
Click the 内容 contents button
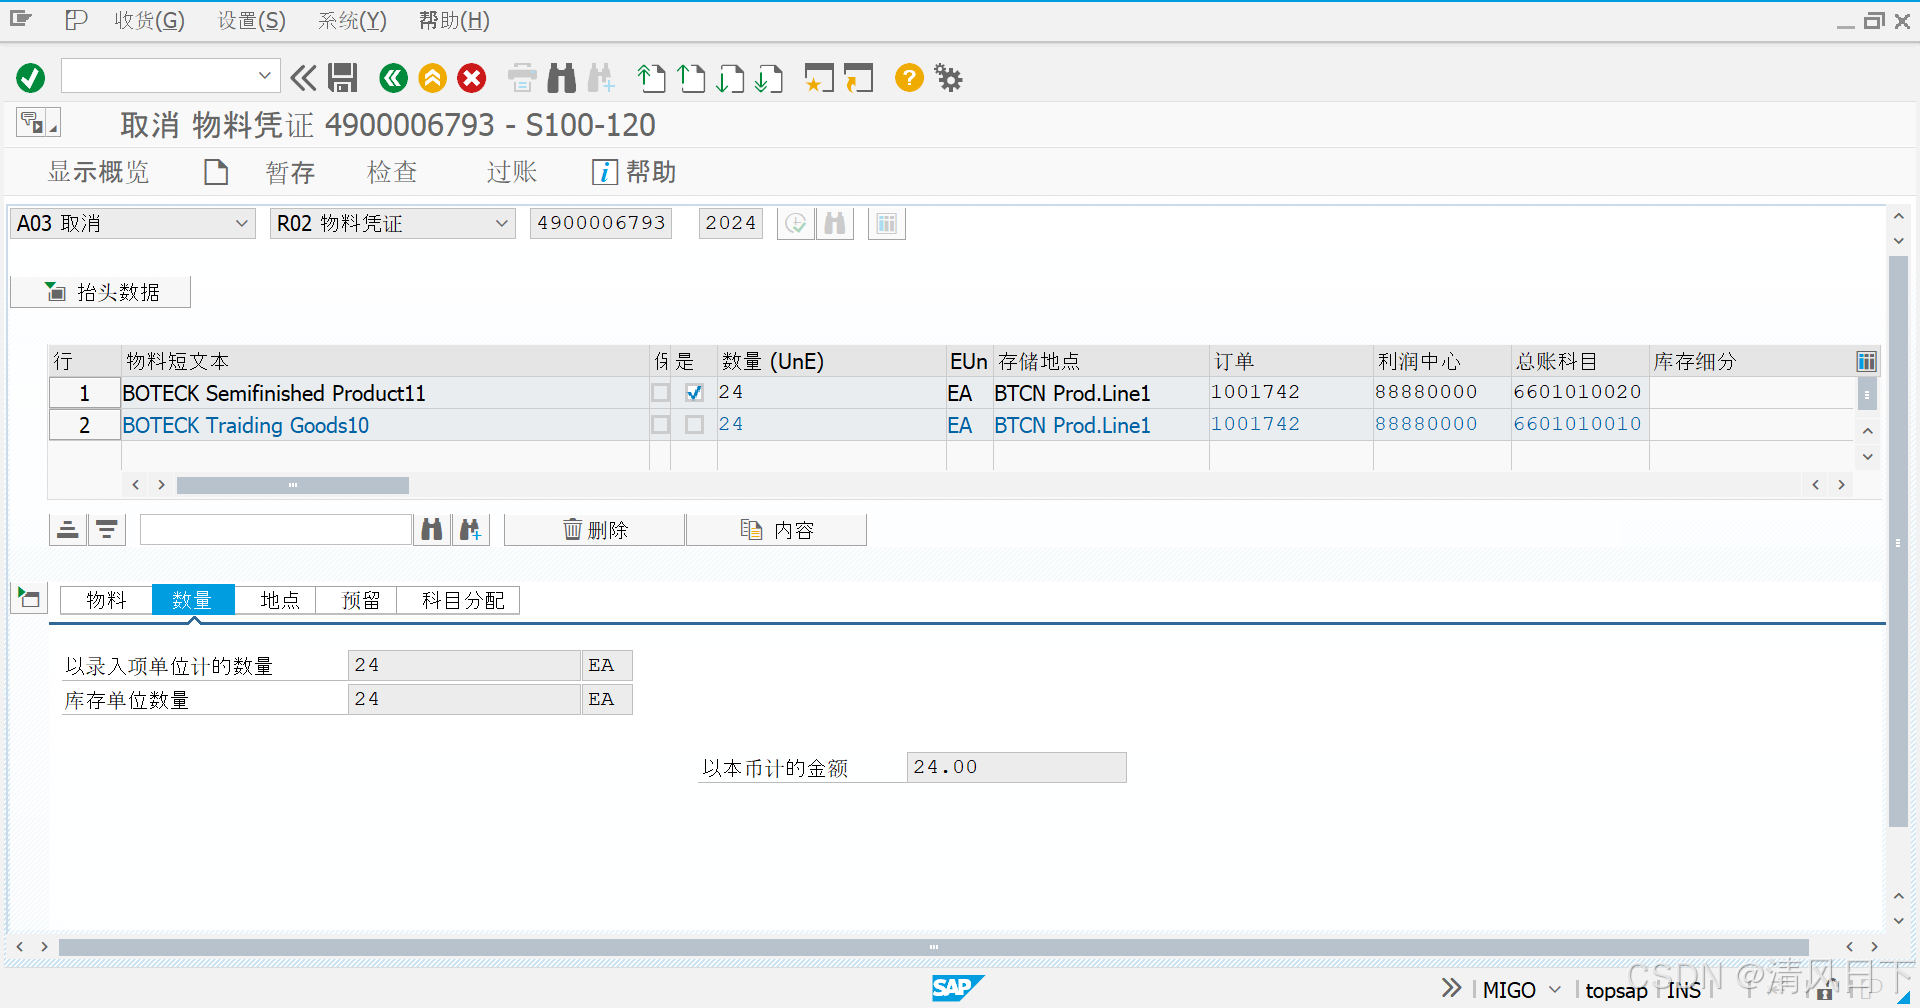777,530
